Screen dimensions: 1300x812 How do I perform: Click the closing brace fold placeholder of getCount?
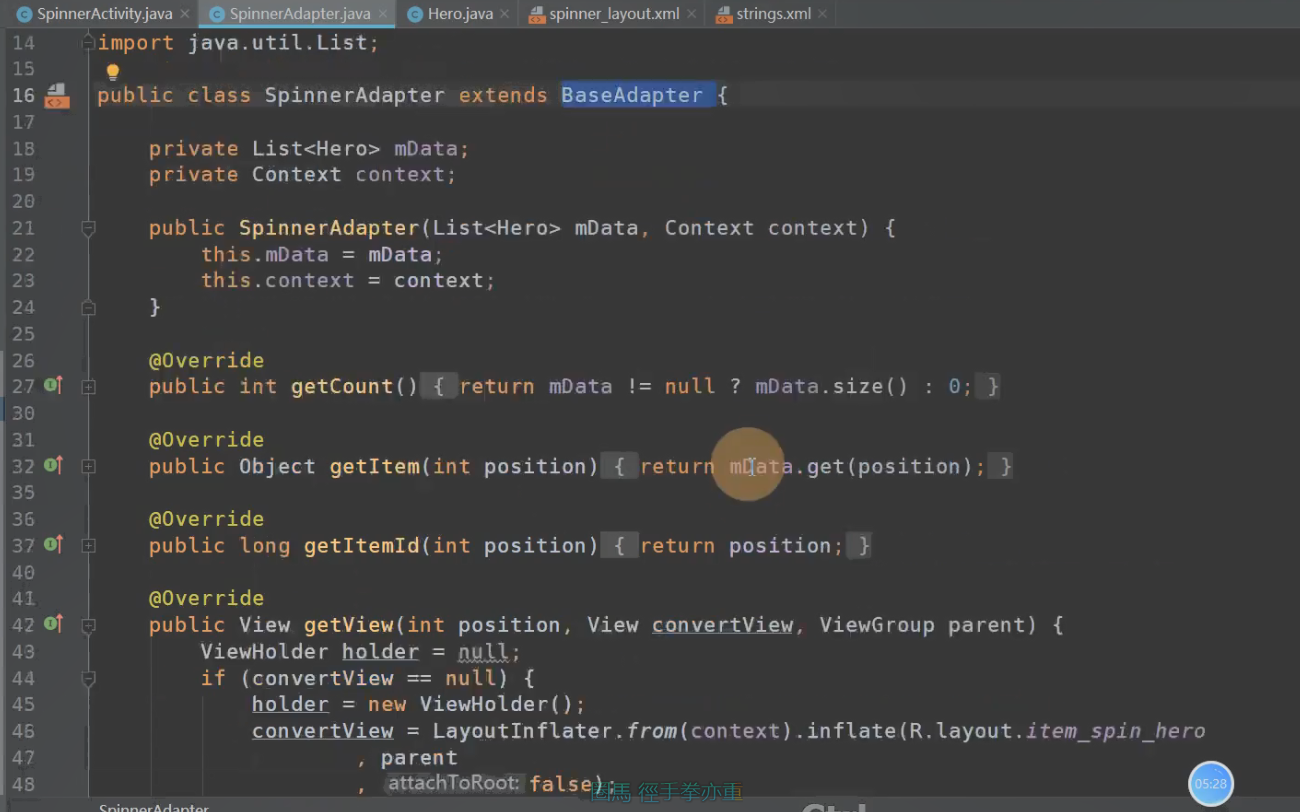[987, 386]
